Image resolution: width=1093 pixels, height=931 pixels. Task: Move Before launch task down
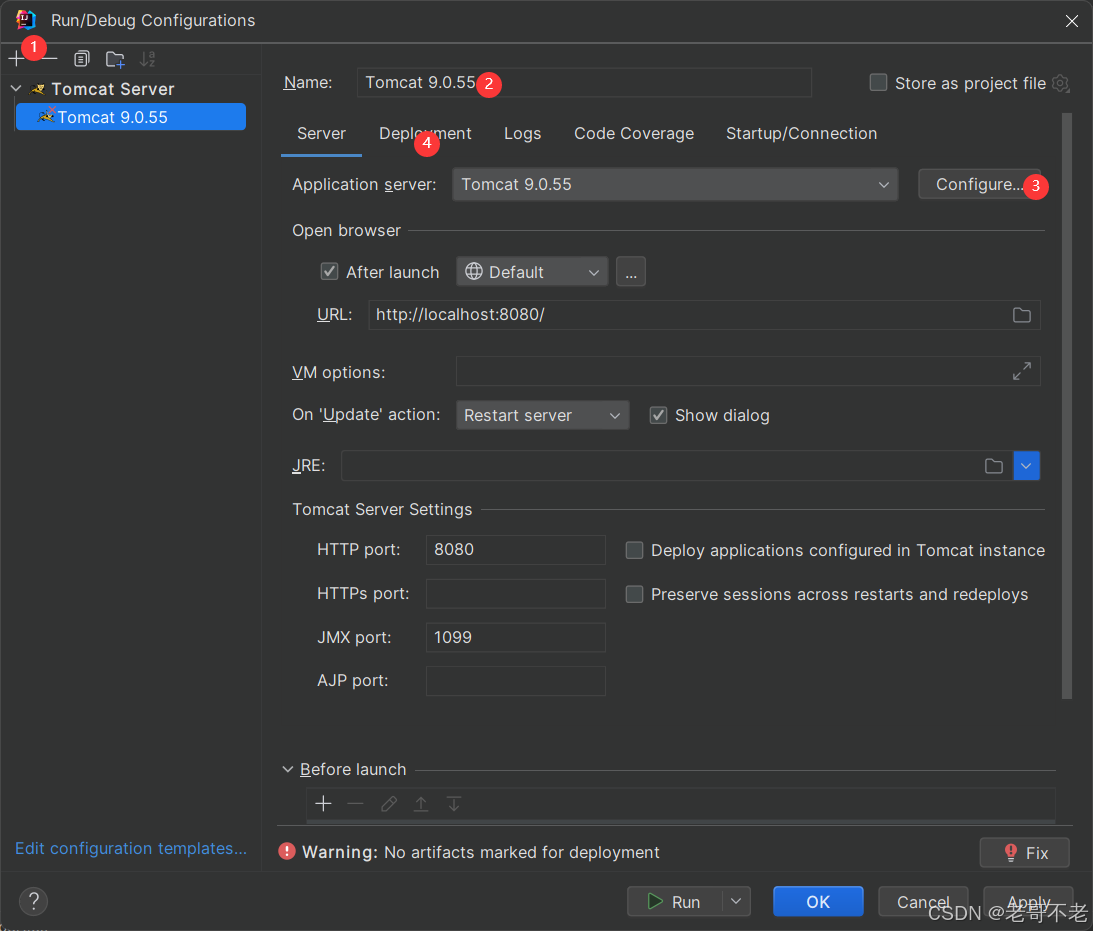point(454,804)
